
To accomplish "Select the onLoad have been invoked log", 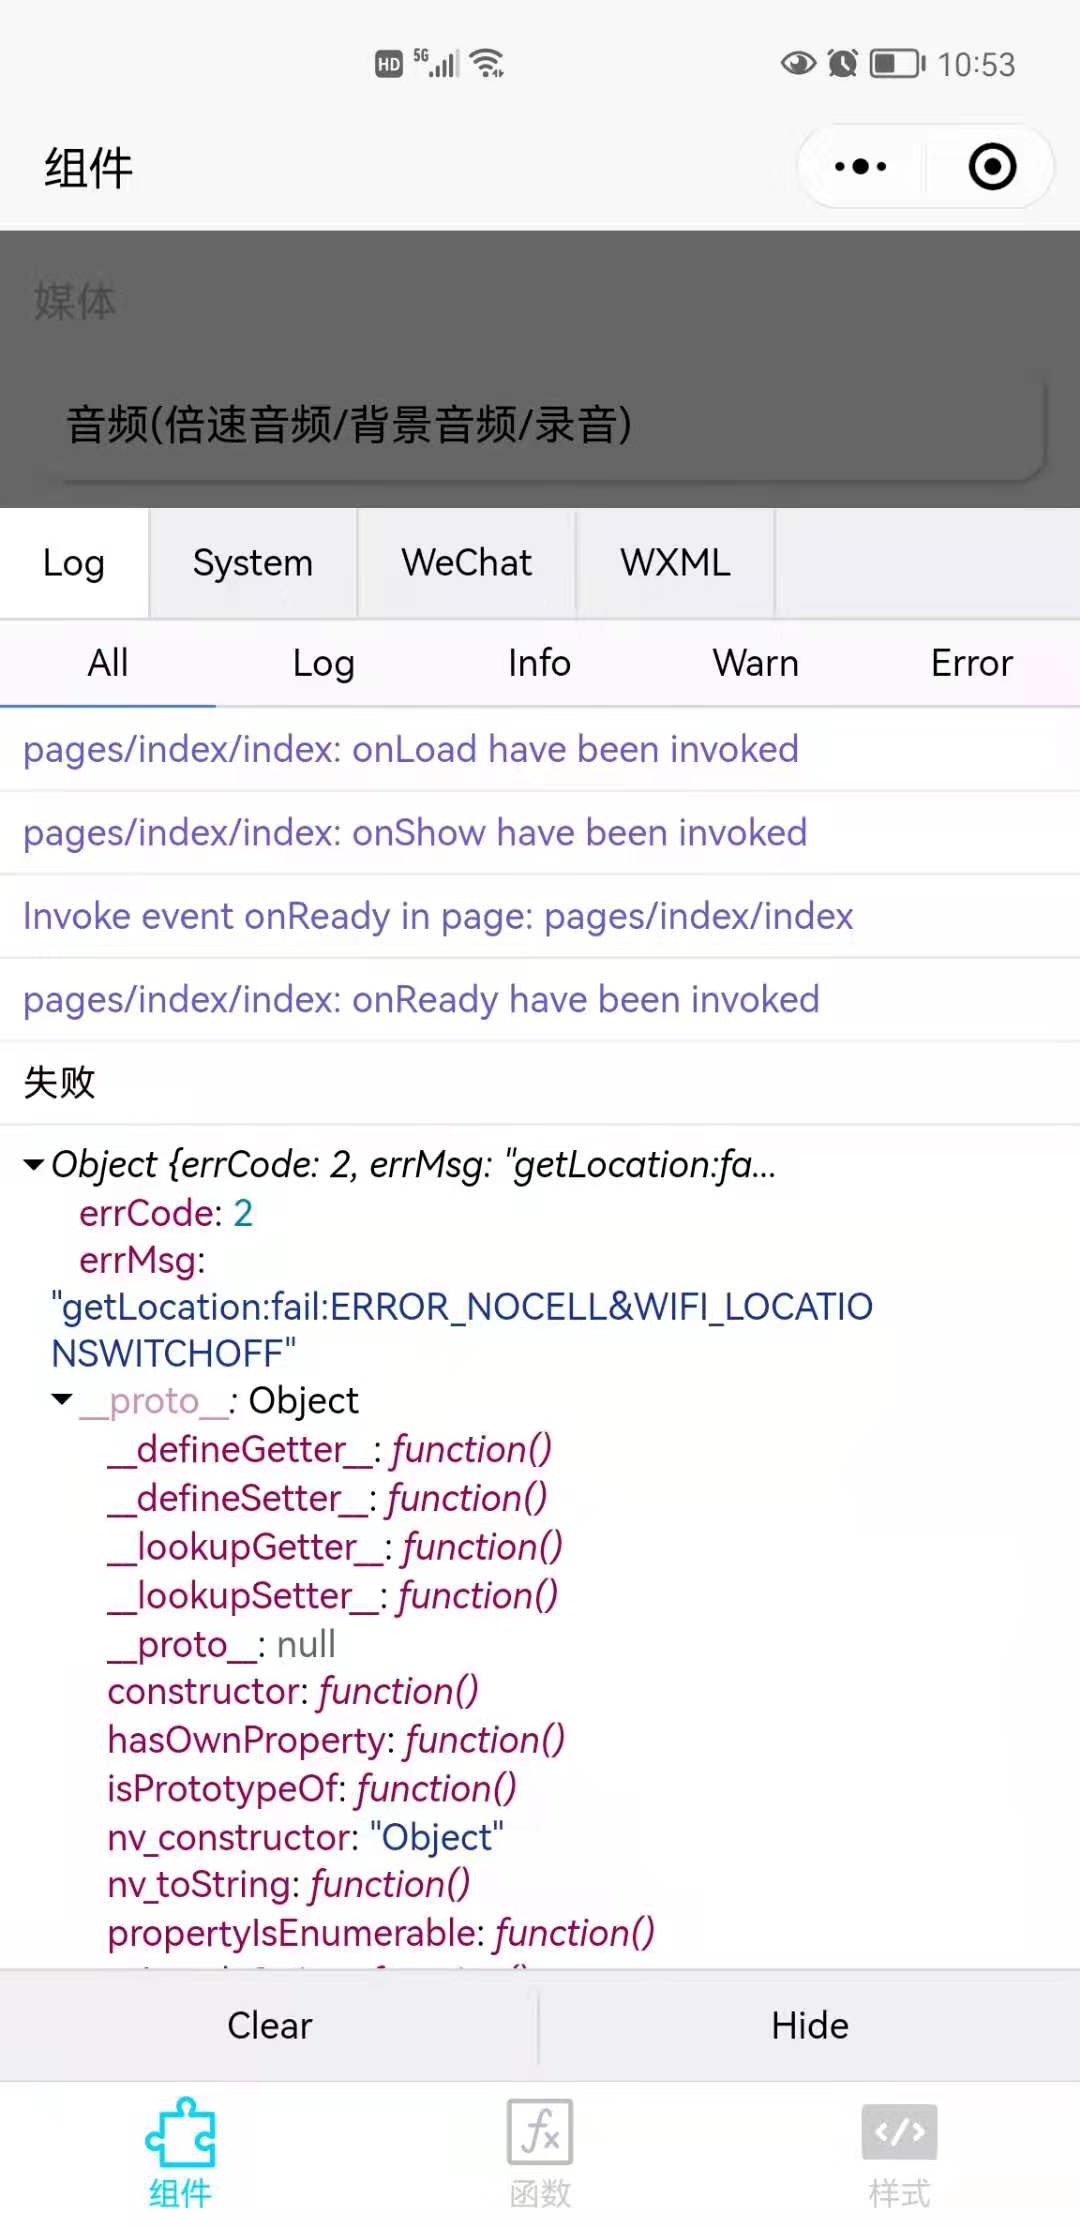I will pyautogui.click(x=540, y=749).
